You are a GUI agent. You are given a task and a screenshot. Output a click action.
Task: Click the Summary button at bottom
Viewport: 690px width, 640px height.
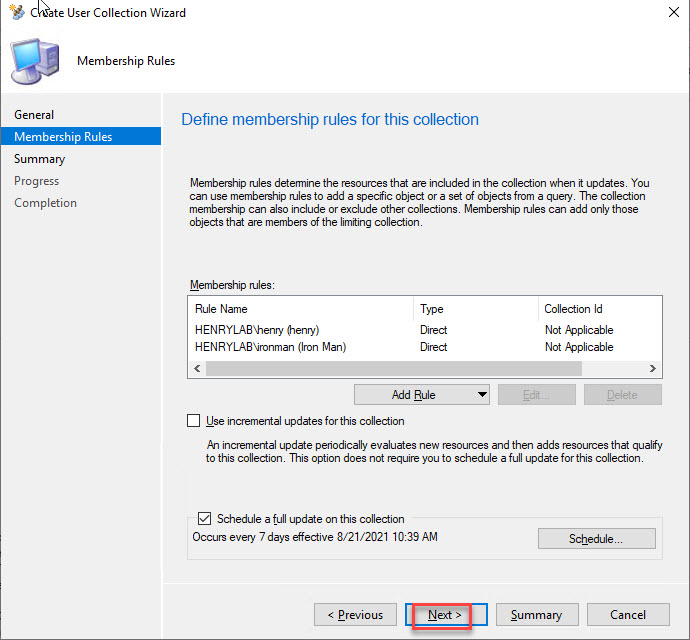pos(536,615)
